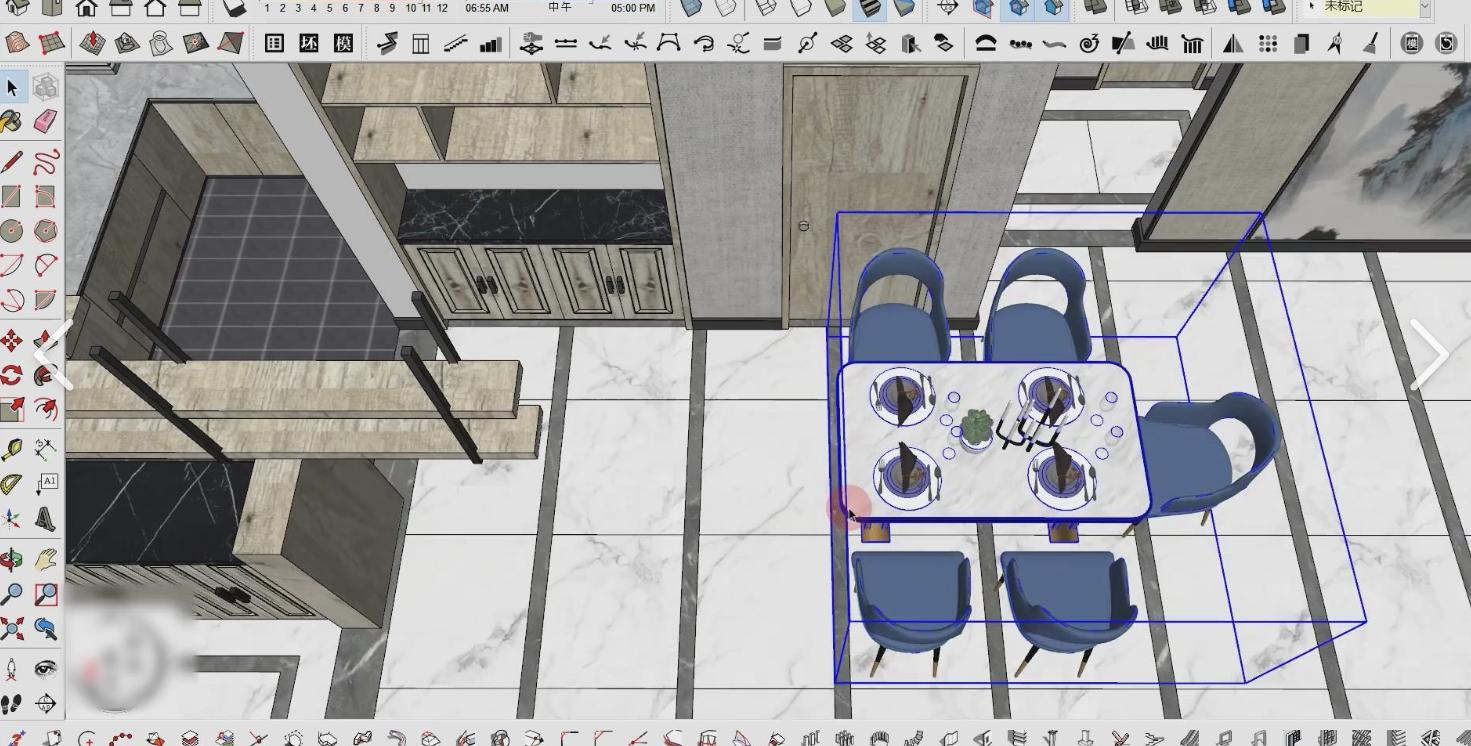Viewport: 1471px width, 746px height.
Task: Choose the Move tool
Action: [x=12, y=342]
